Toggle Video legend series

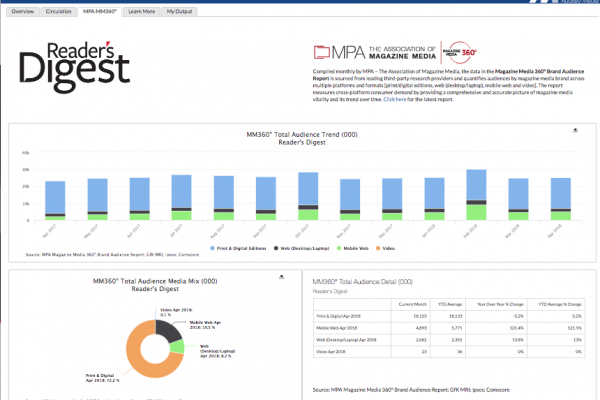[x=385, y=248]
